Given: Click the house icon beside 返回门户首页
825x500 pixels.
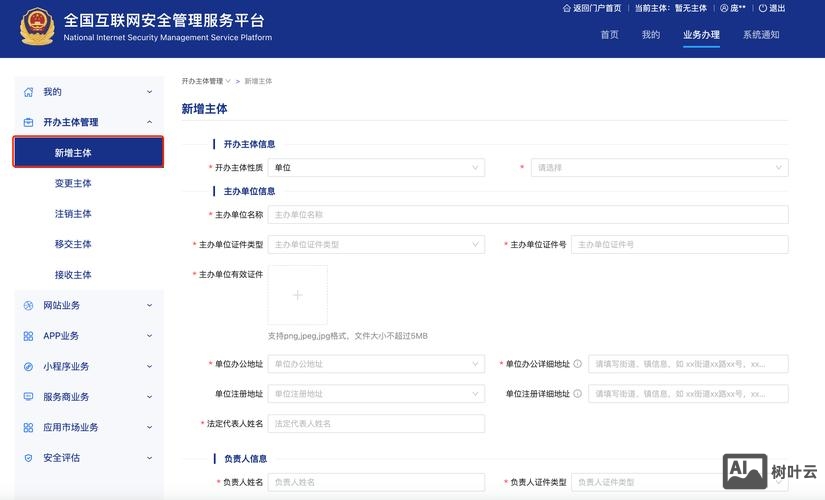Looking at the screenshot, I should coord(567,8).
